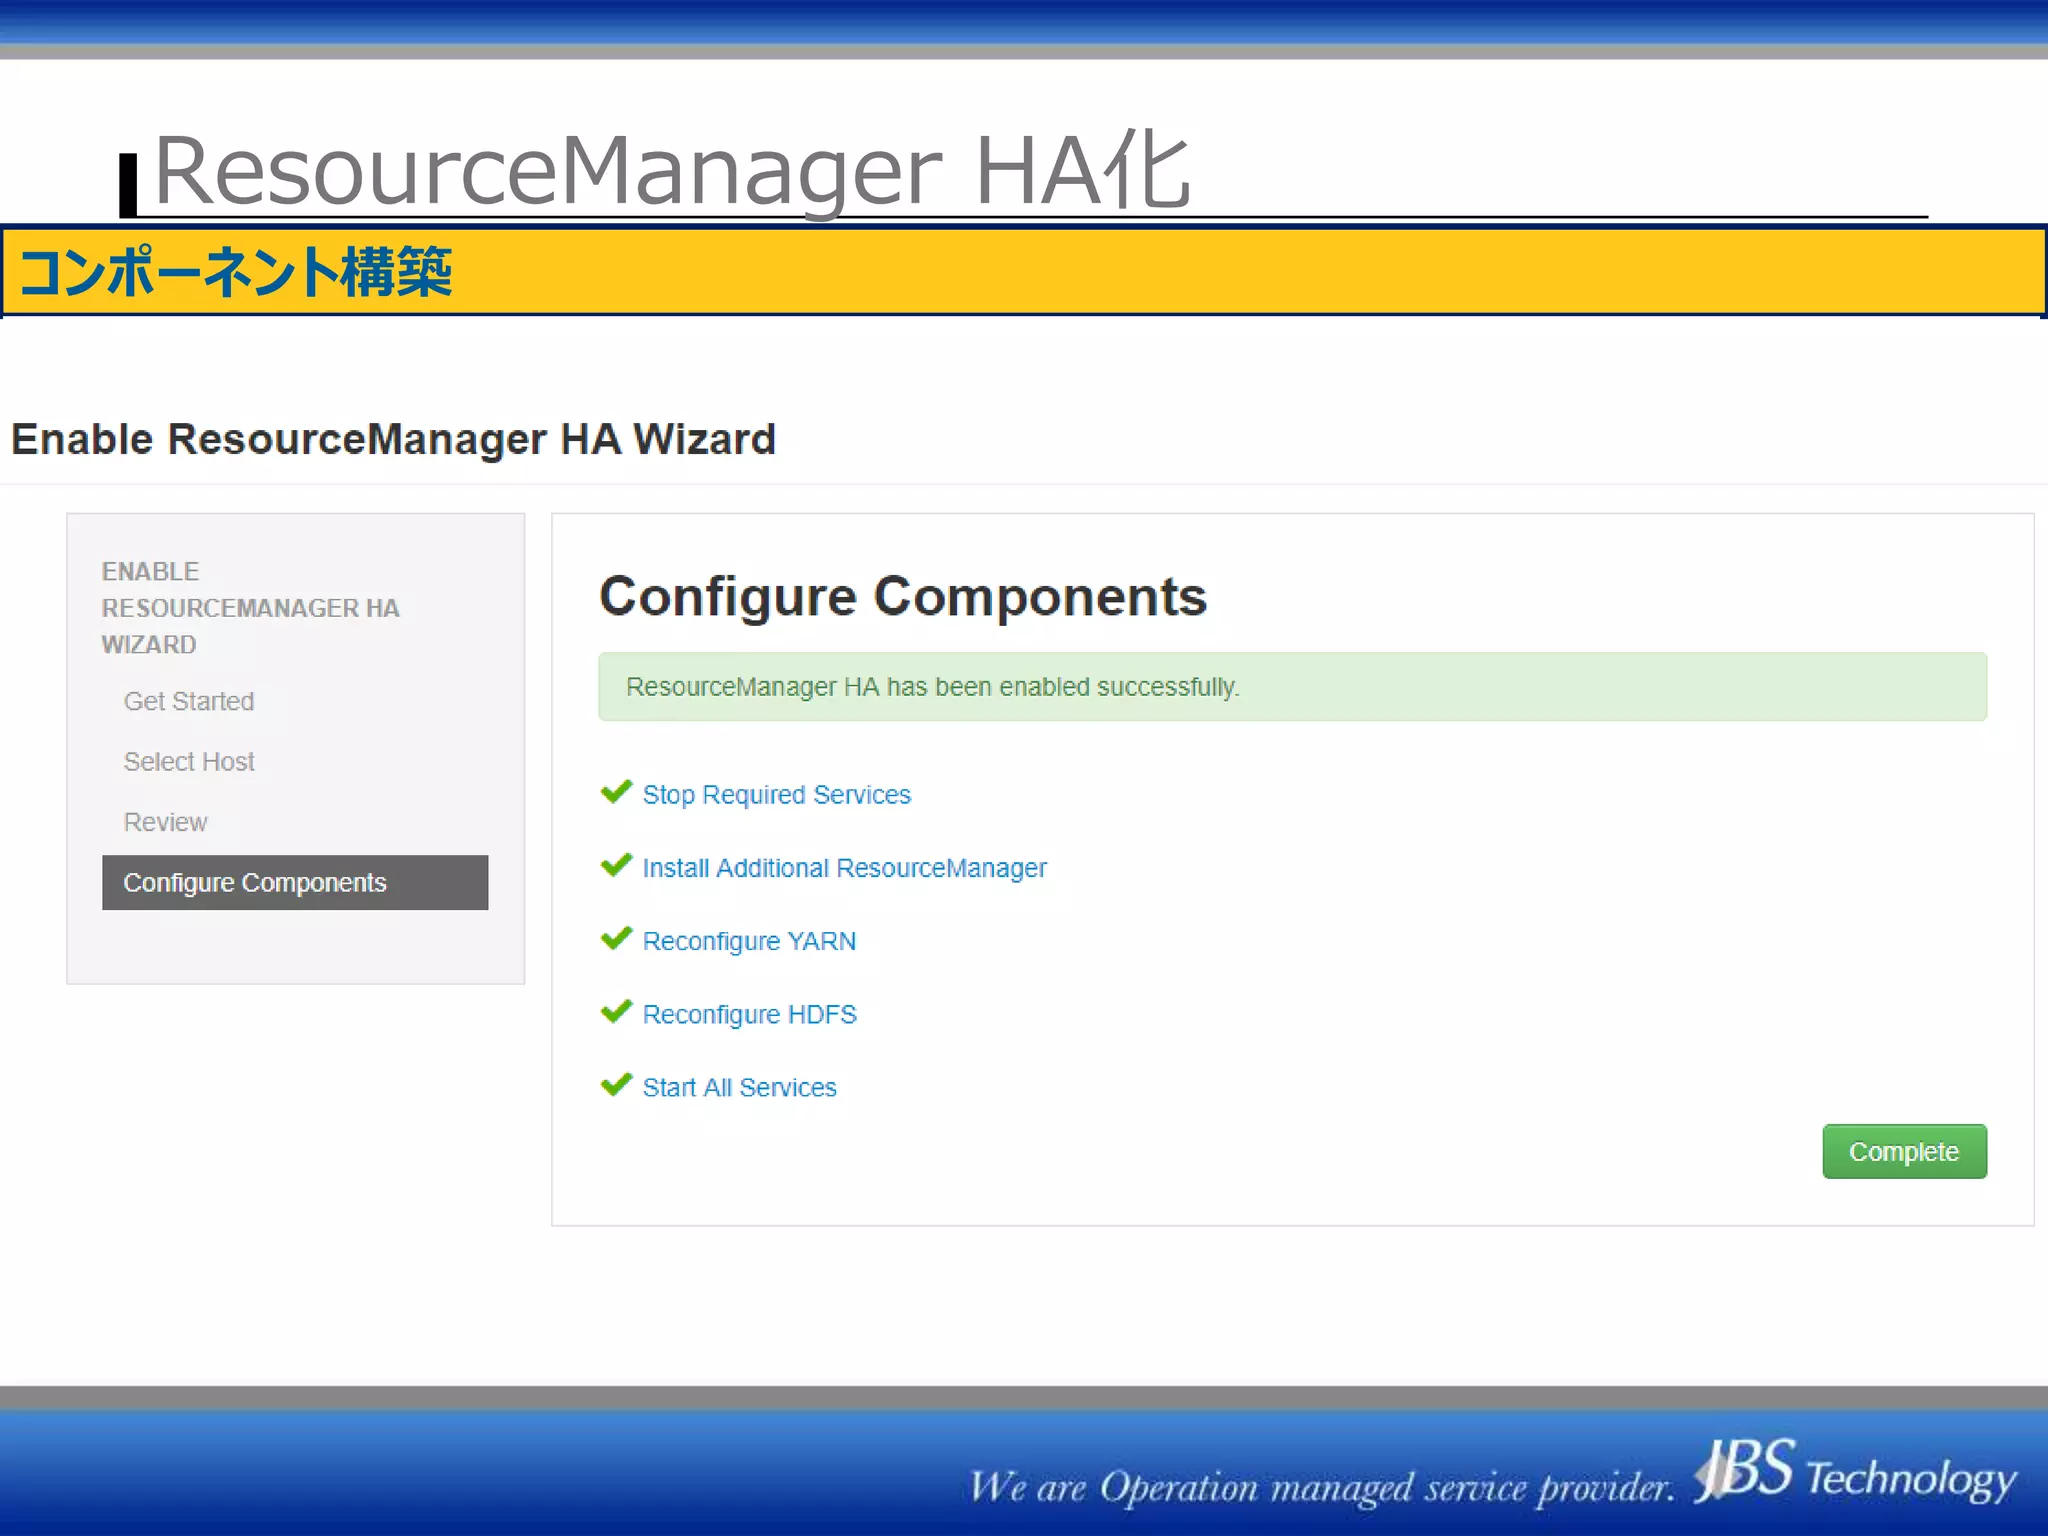This screenshot has height=1536, width=2048.
Task: Click checkmark icon beside Start All Services
Action: point(616,1085)
